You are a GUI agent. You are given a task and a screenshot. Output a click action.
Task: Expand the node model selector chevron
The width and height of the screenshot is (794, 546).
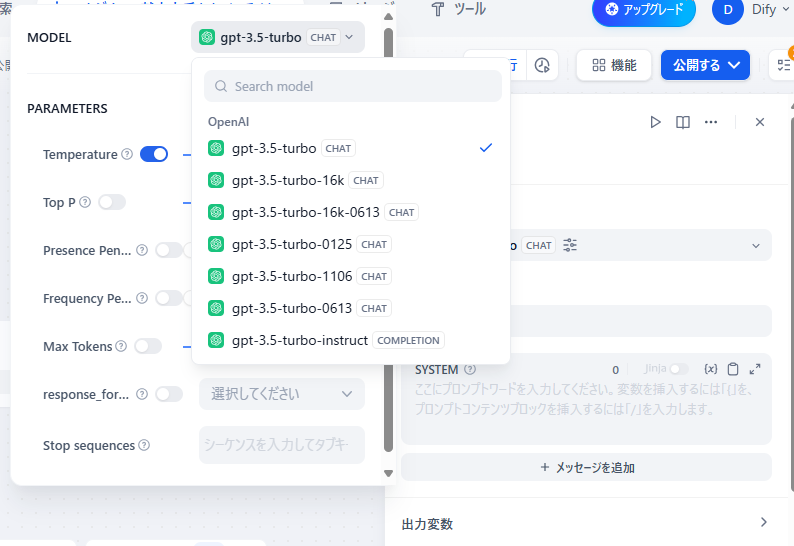pos(756,246)
